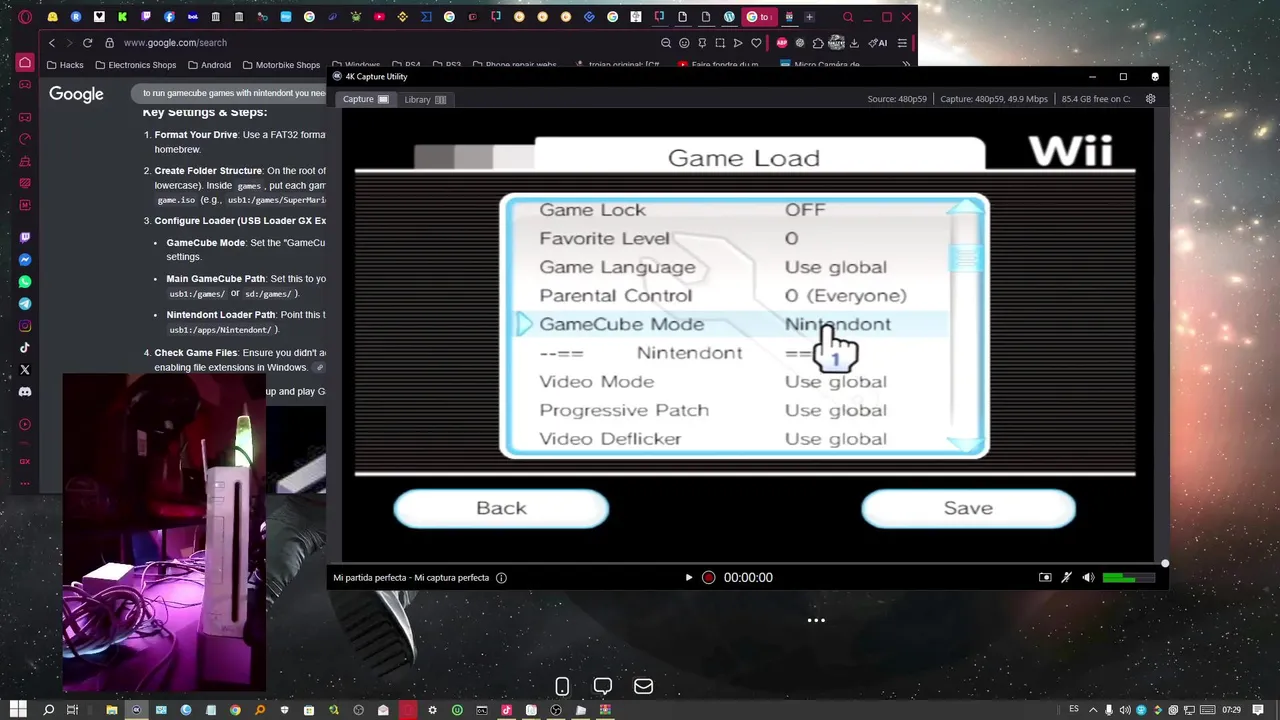
Task: Bookmark page with the heart icon
Action: point(756,43)
